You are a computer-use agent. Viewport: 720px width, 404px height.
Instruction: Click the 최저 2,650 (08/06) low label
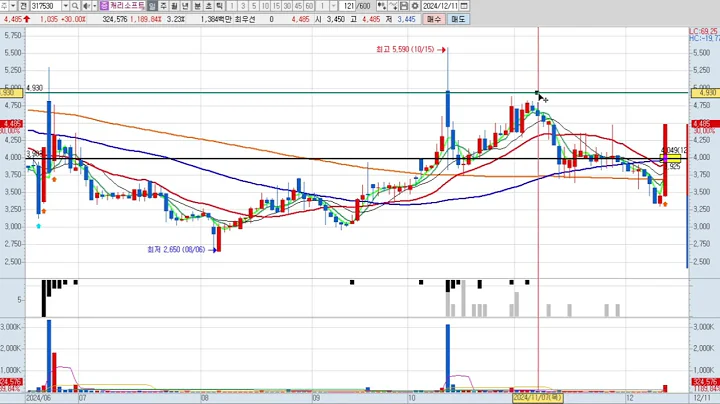[x=176, y=250]
